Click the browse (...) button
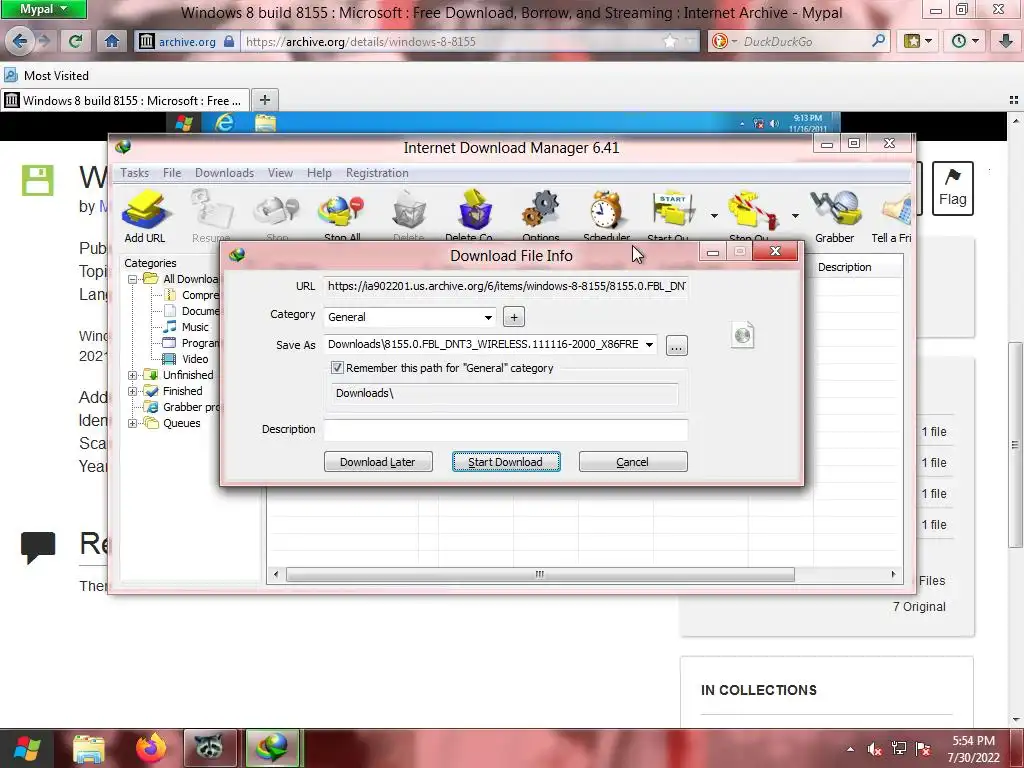This screenshot has height=768, width=1024. 677,345
